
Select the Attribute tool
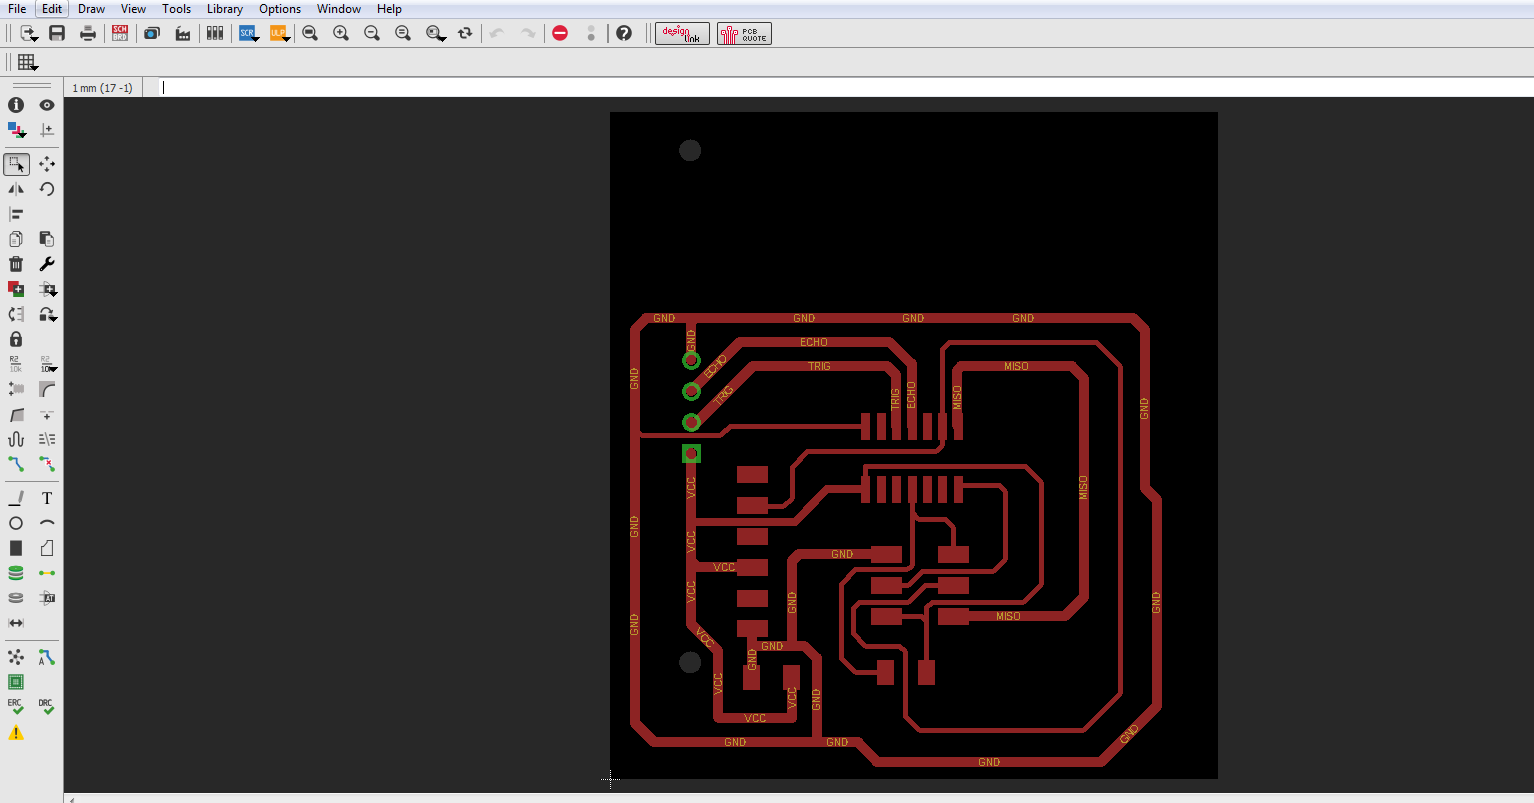(47, 598)
